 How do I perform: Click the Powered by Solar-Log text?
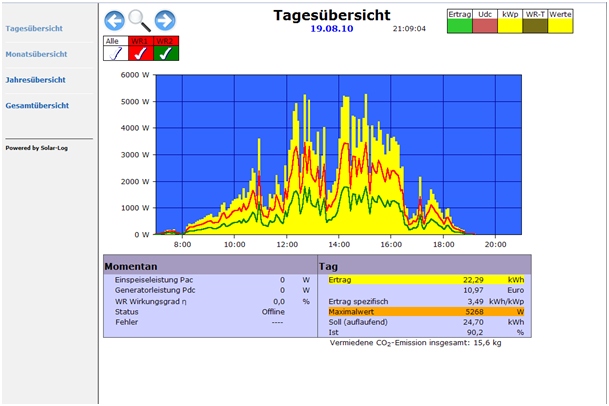pos(37,148)
